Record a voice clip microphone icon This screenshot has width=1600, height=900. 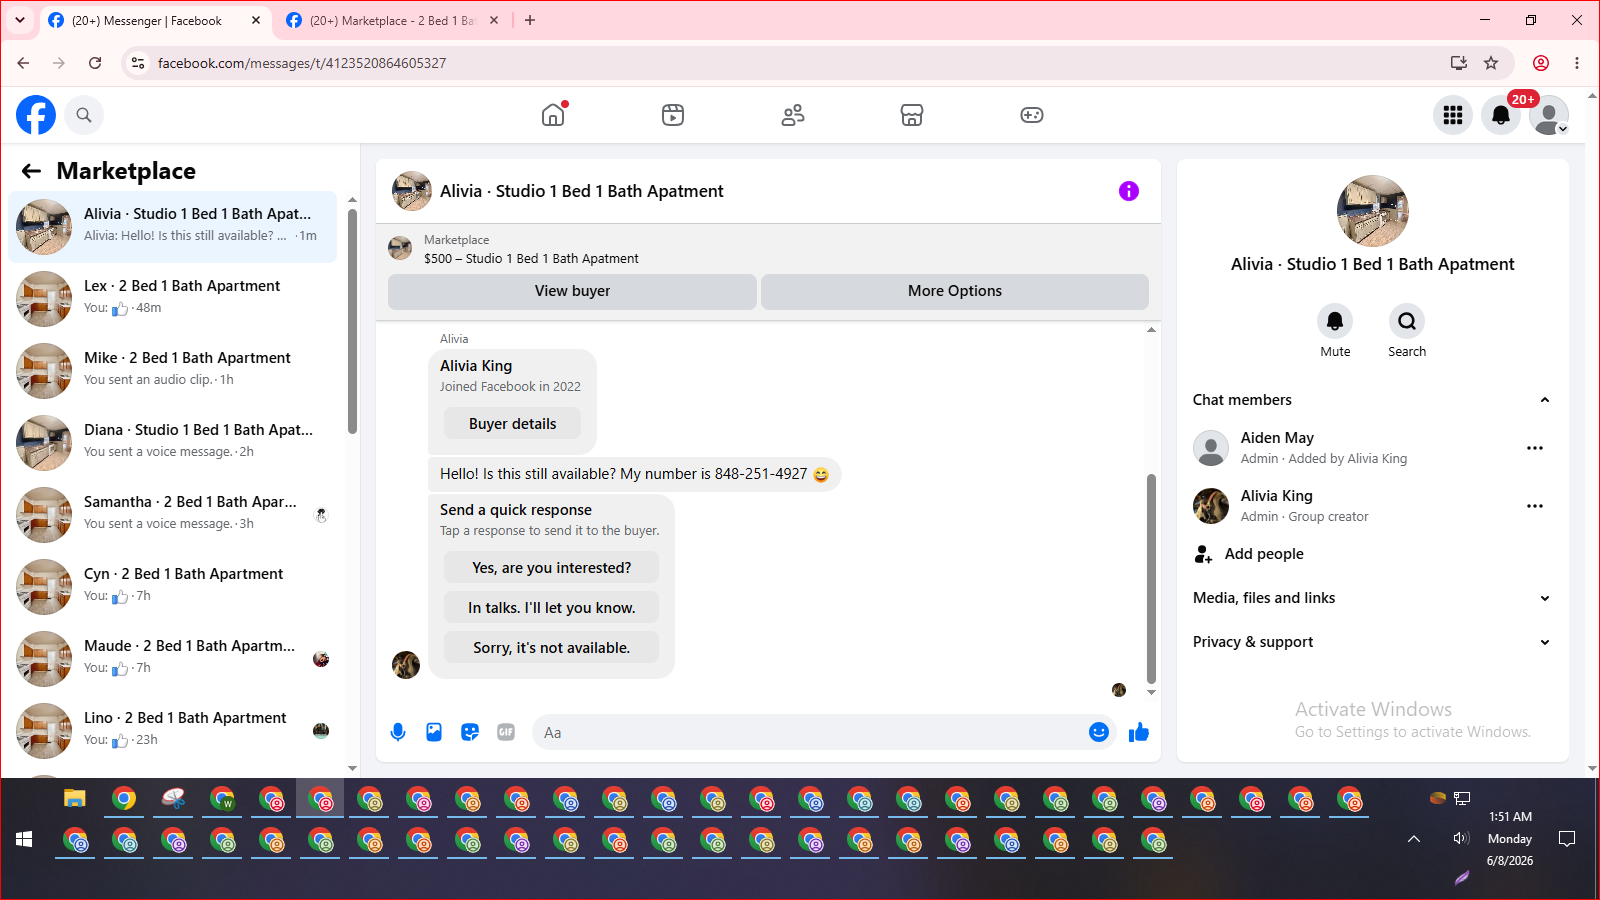(x=398, y=732)
